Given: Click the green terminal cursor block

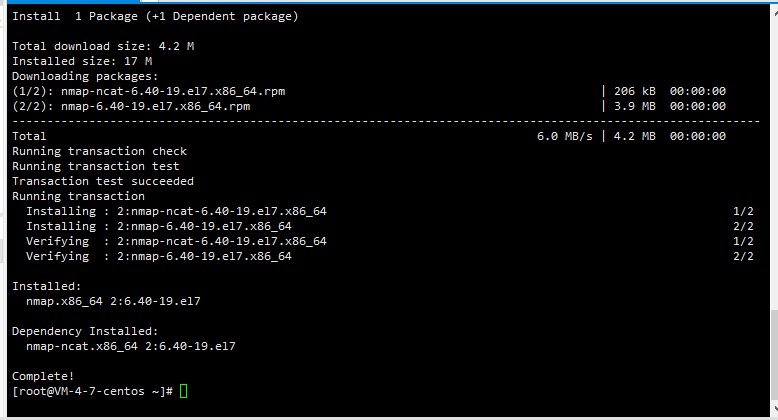Looking at the screenshot, I should (x=184, y=391).
